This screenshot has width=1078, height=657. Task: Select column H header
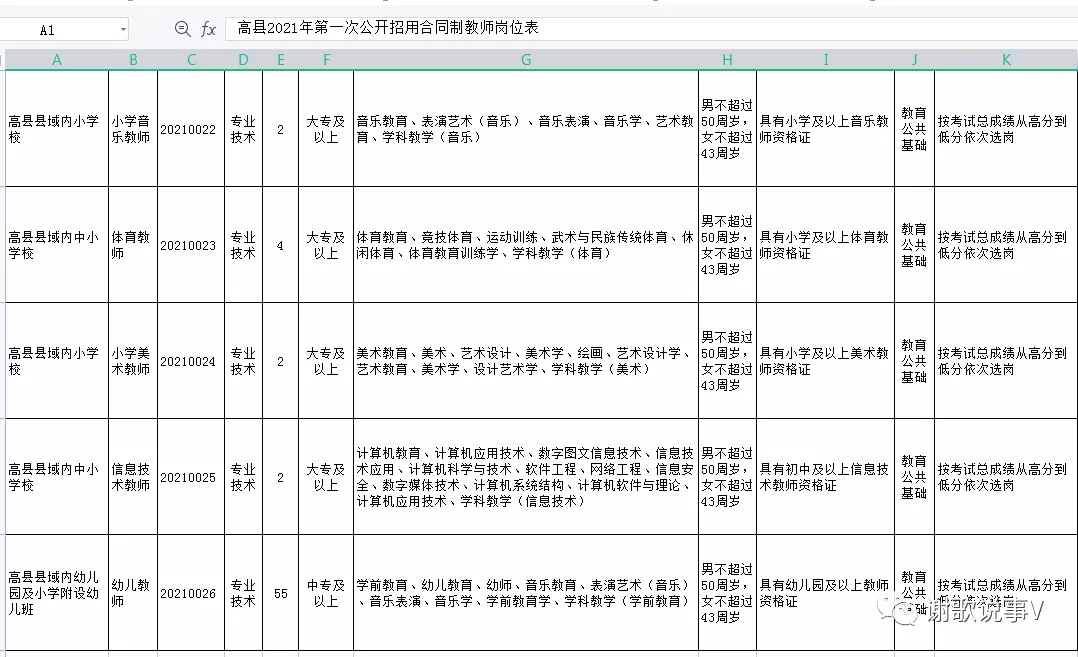[x=727, y=60]
